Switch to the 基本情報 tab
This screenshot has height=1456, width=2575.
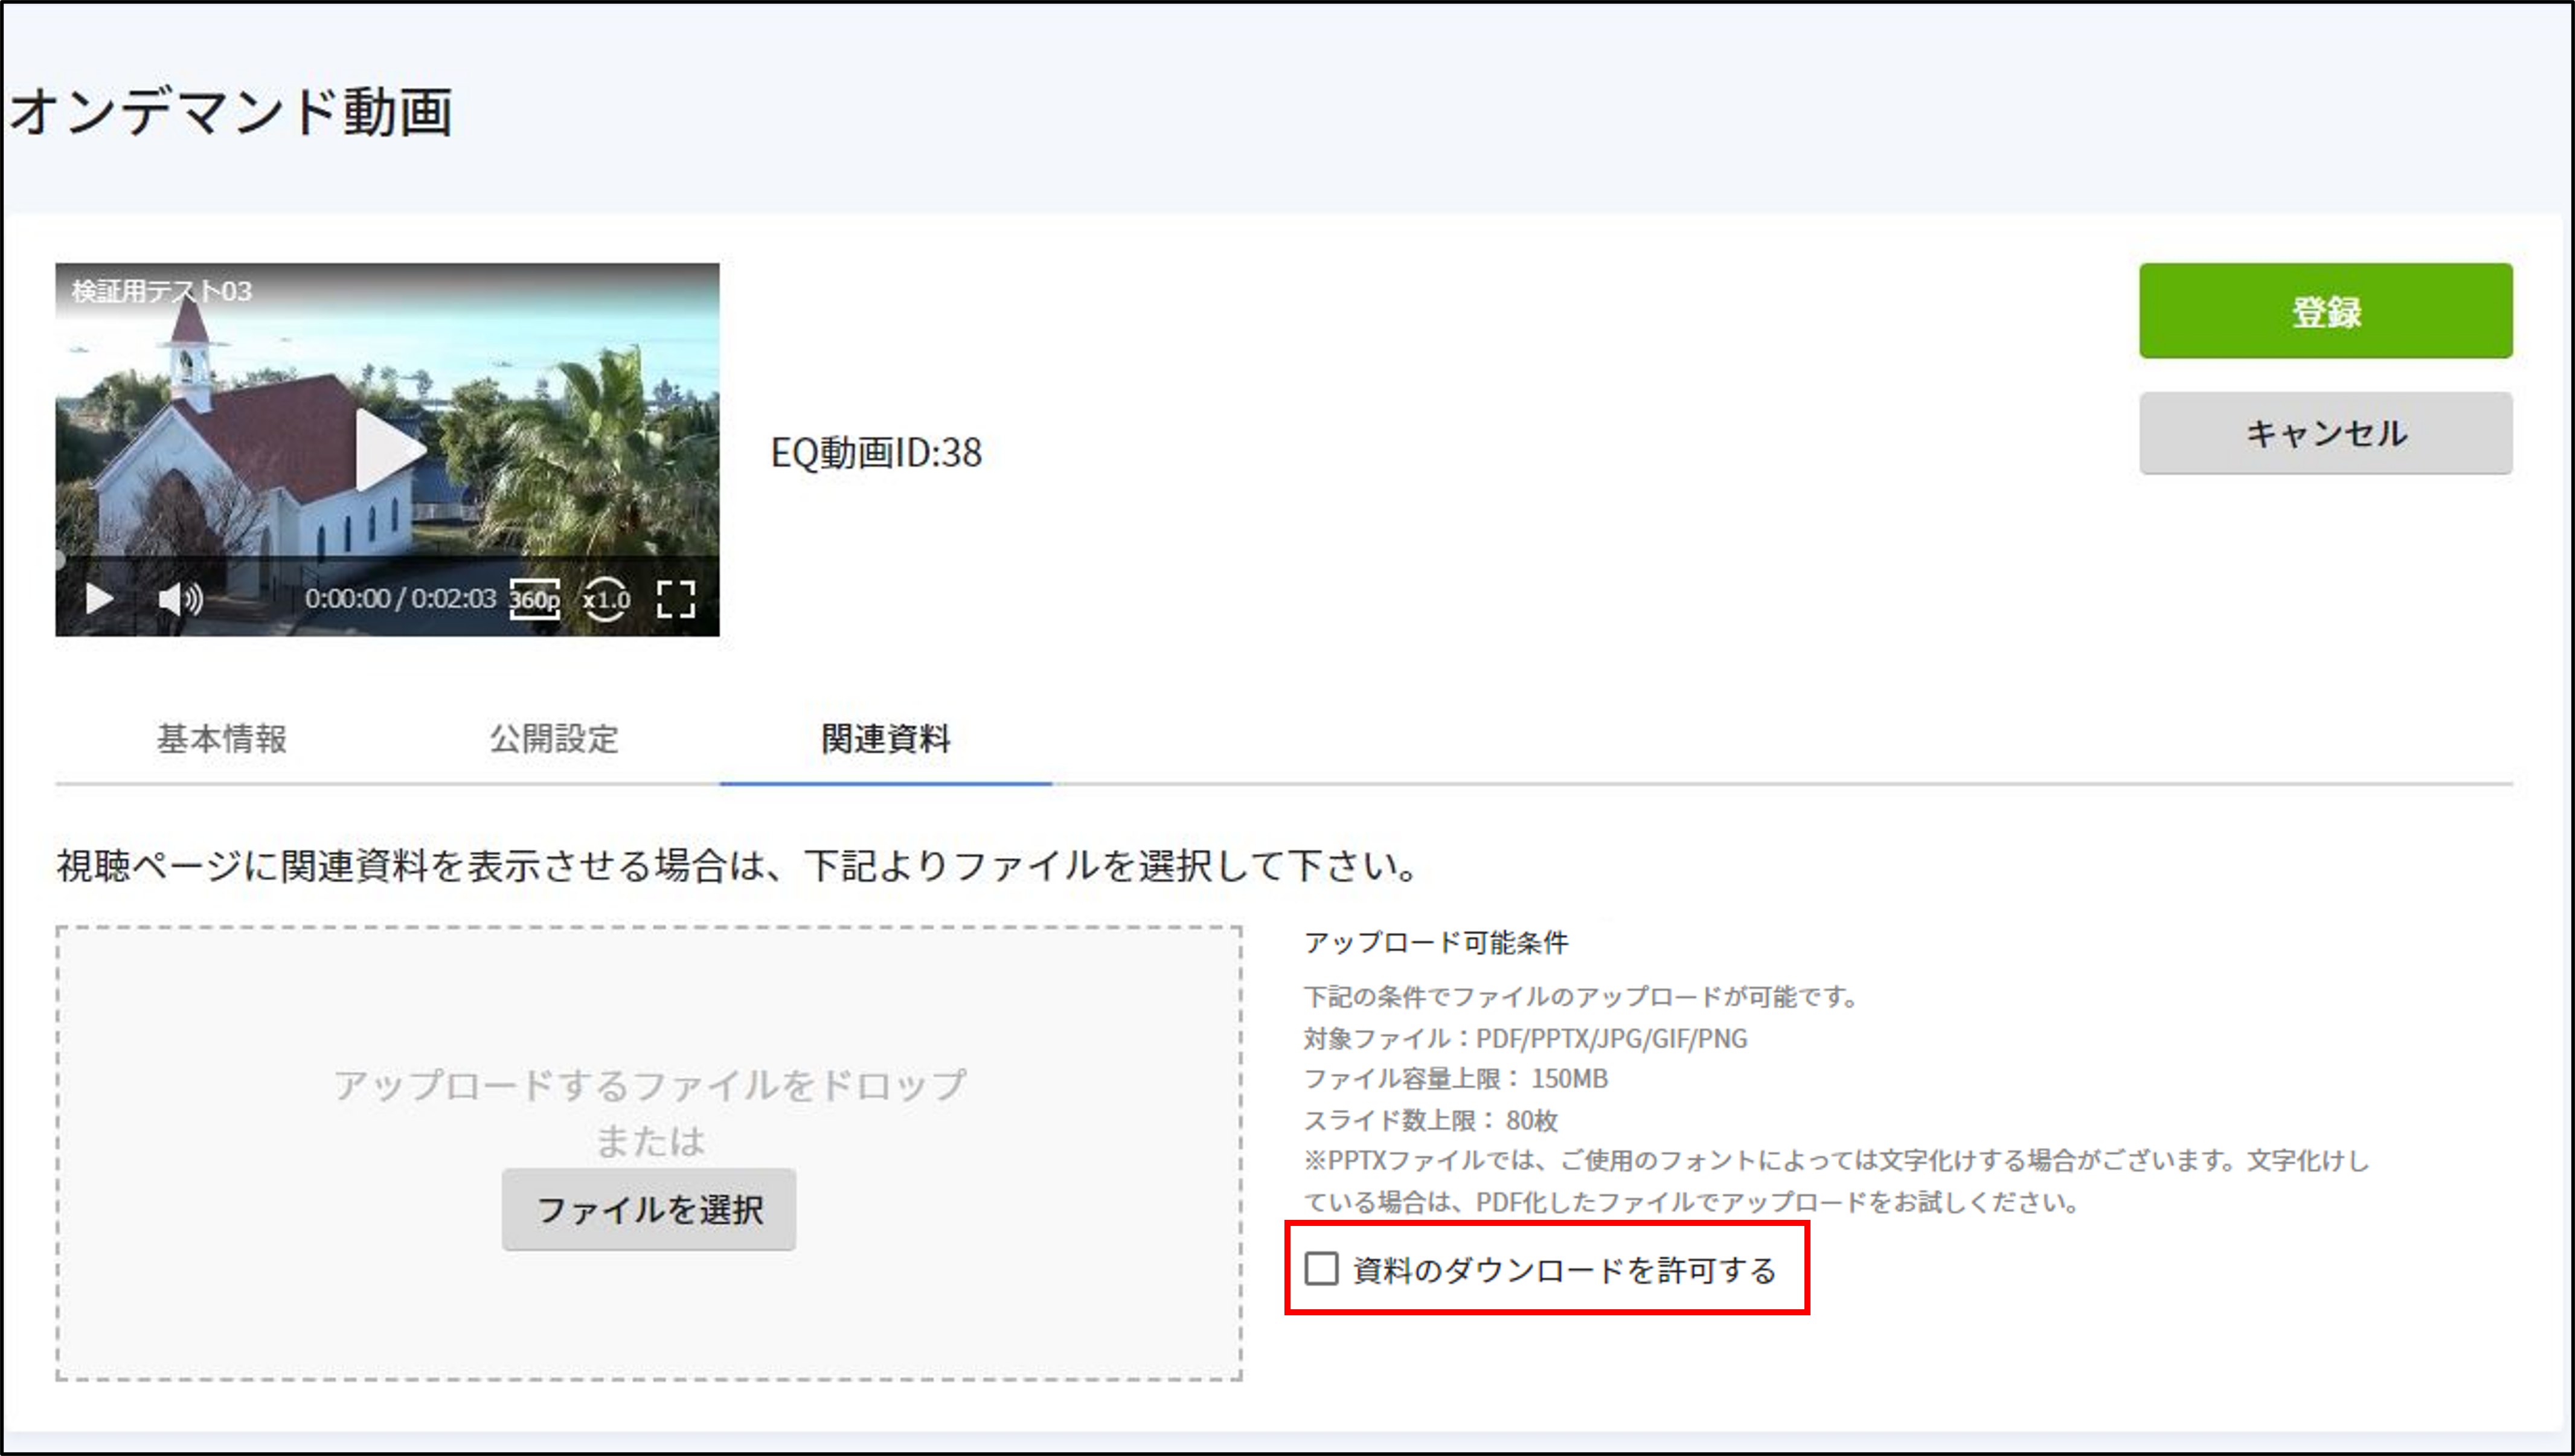(x=222, y=739)
